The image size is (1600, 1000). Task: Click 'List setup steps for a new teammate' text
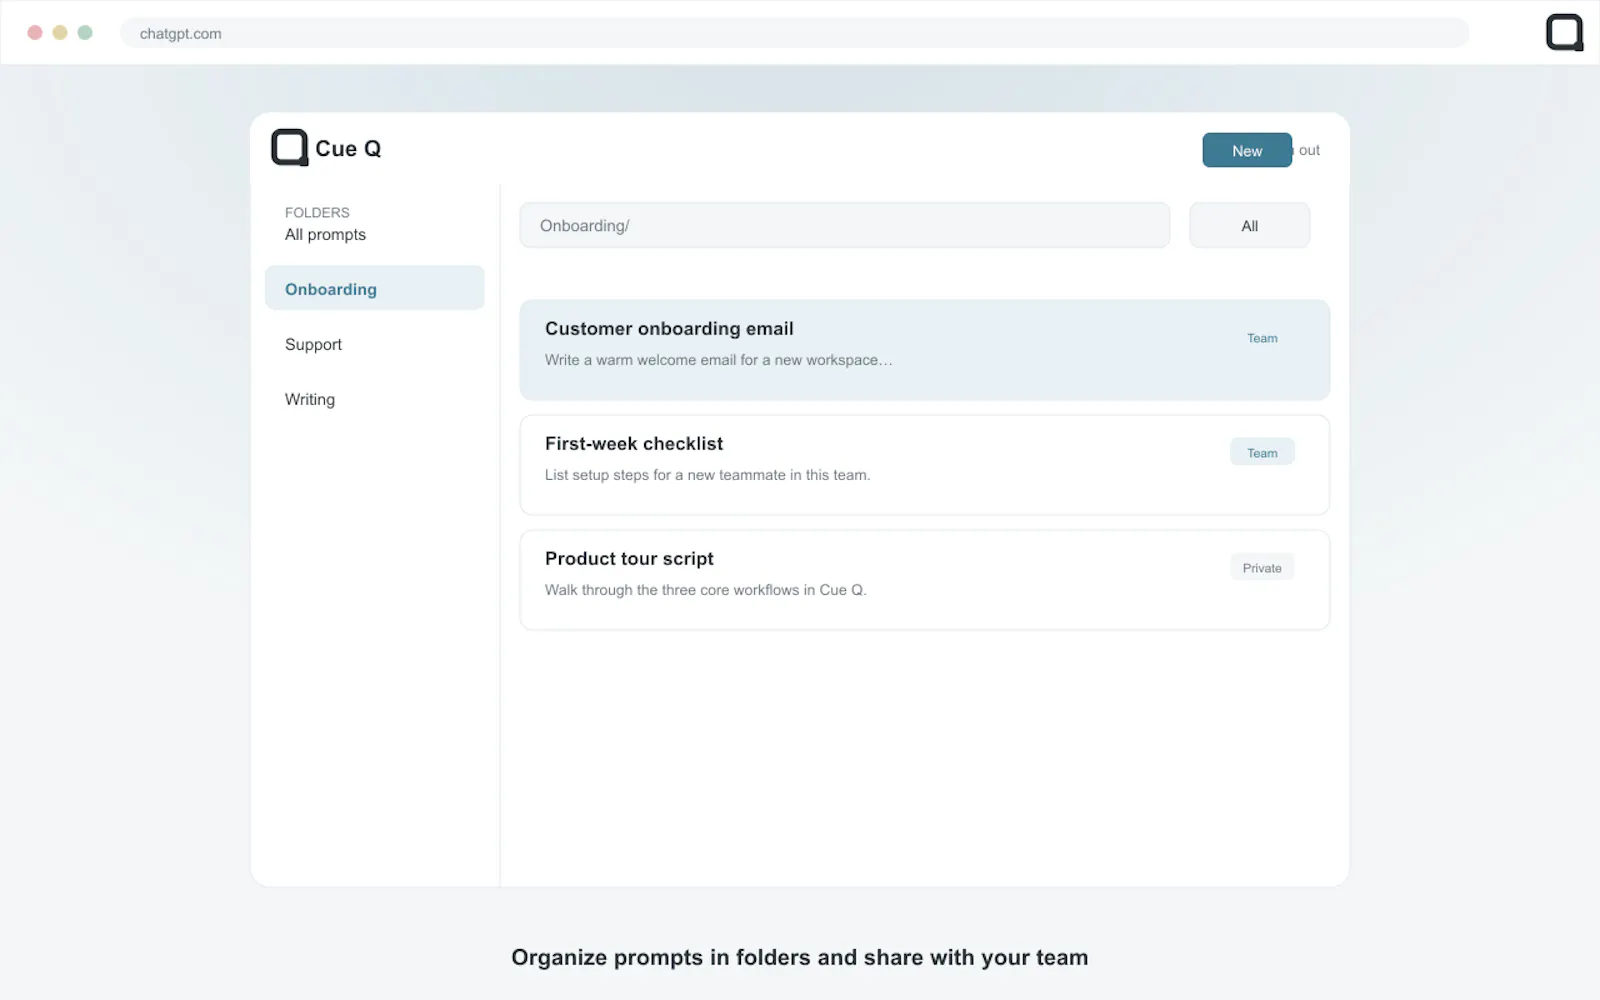(x=707, y=475)
